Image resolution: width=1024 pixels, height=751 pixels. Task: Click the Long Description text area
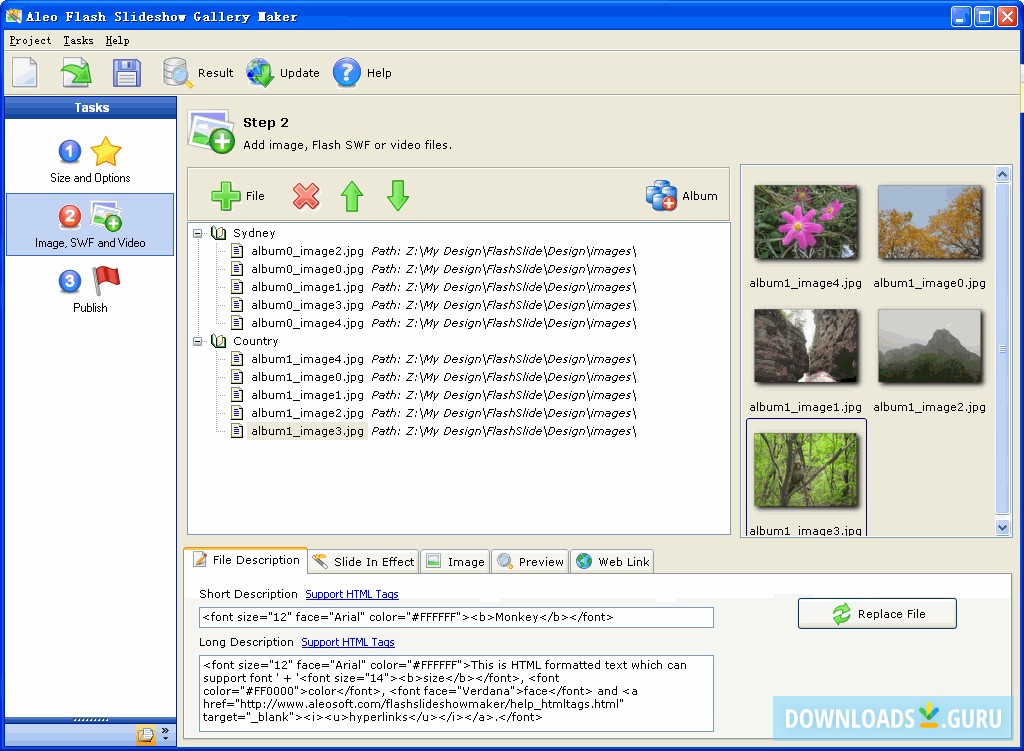click(x=456, y=693)
